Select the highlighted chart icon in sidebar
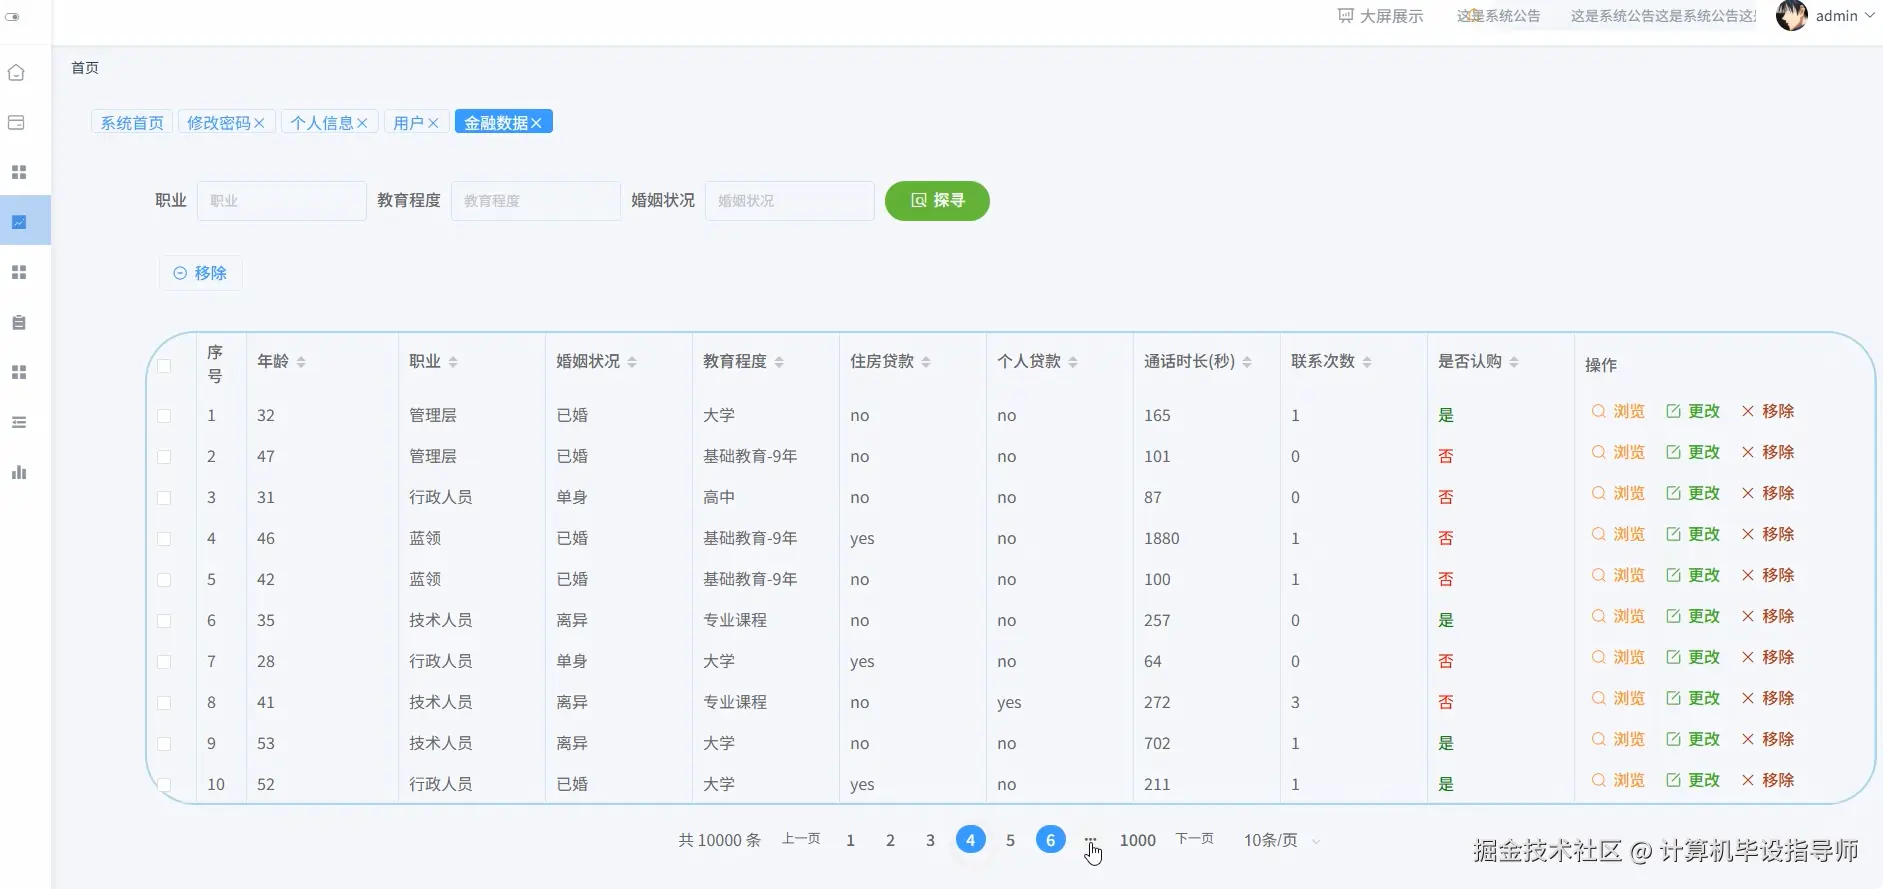This screenshot has width=1883, height=889. click(x=19, y=221)
